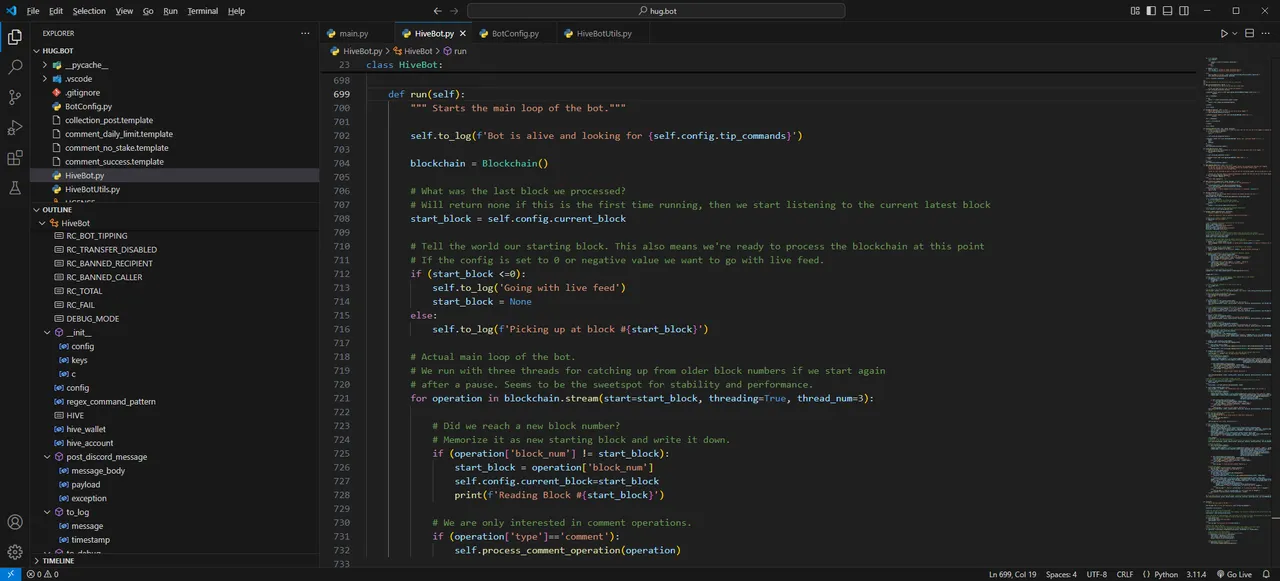Open the Terminal menu
Screen dimensions: 1280x581
[x=203, y=11]
